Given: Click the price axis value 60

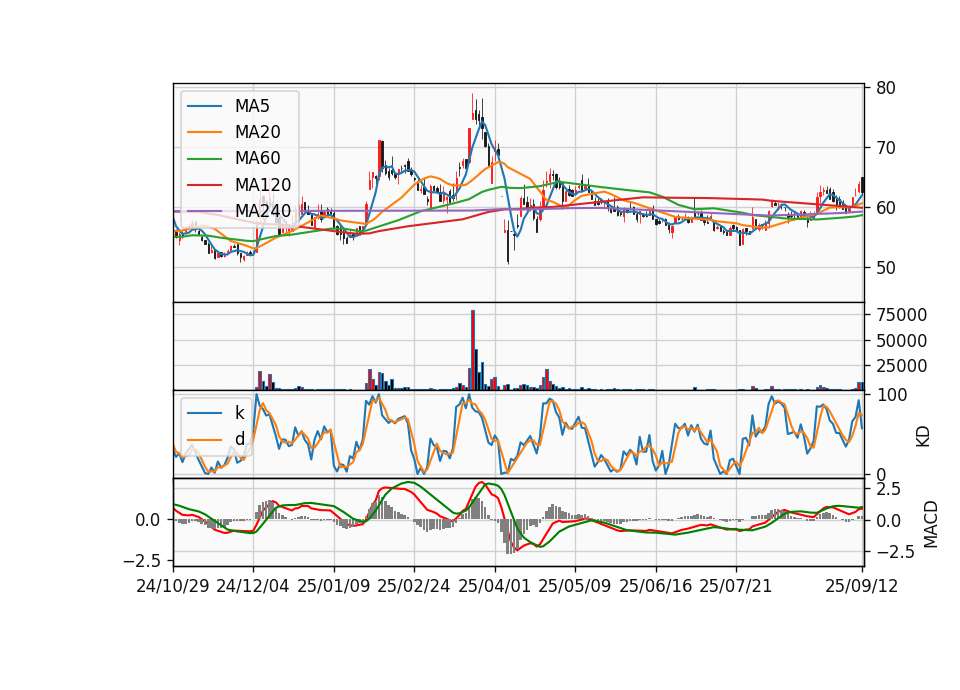Looking at the screenshot, I should point(885,208).
